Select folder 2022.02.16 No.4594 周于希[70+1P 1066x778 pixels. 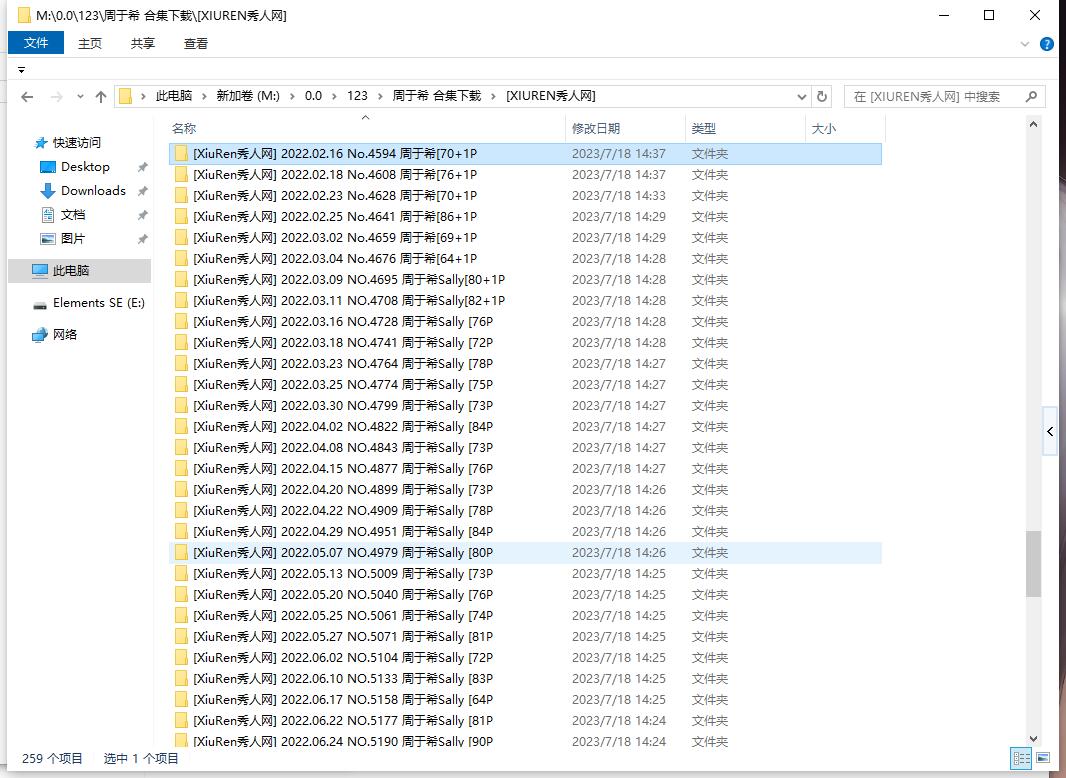[525, 154]
